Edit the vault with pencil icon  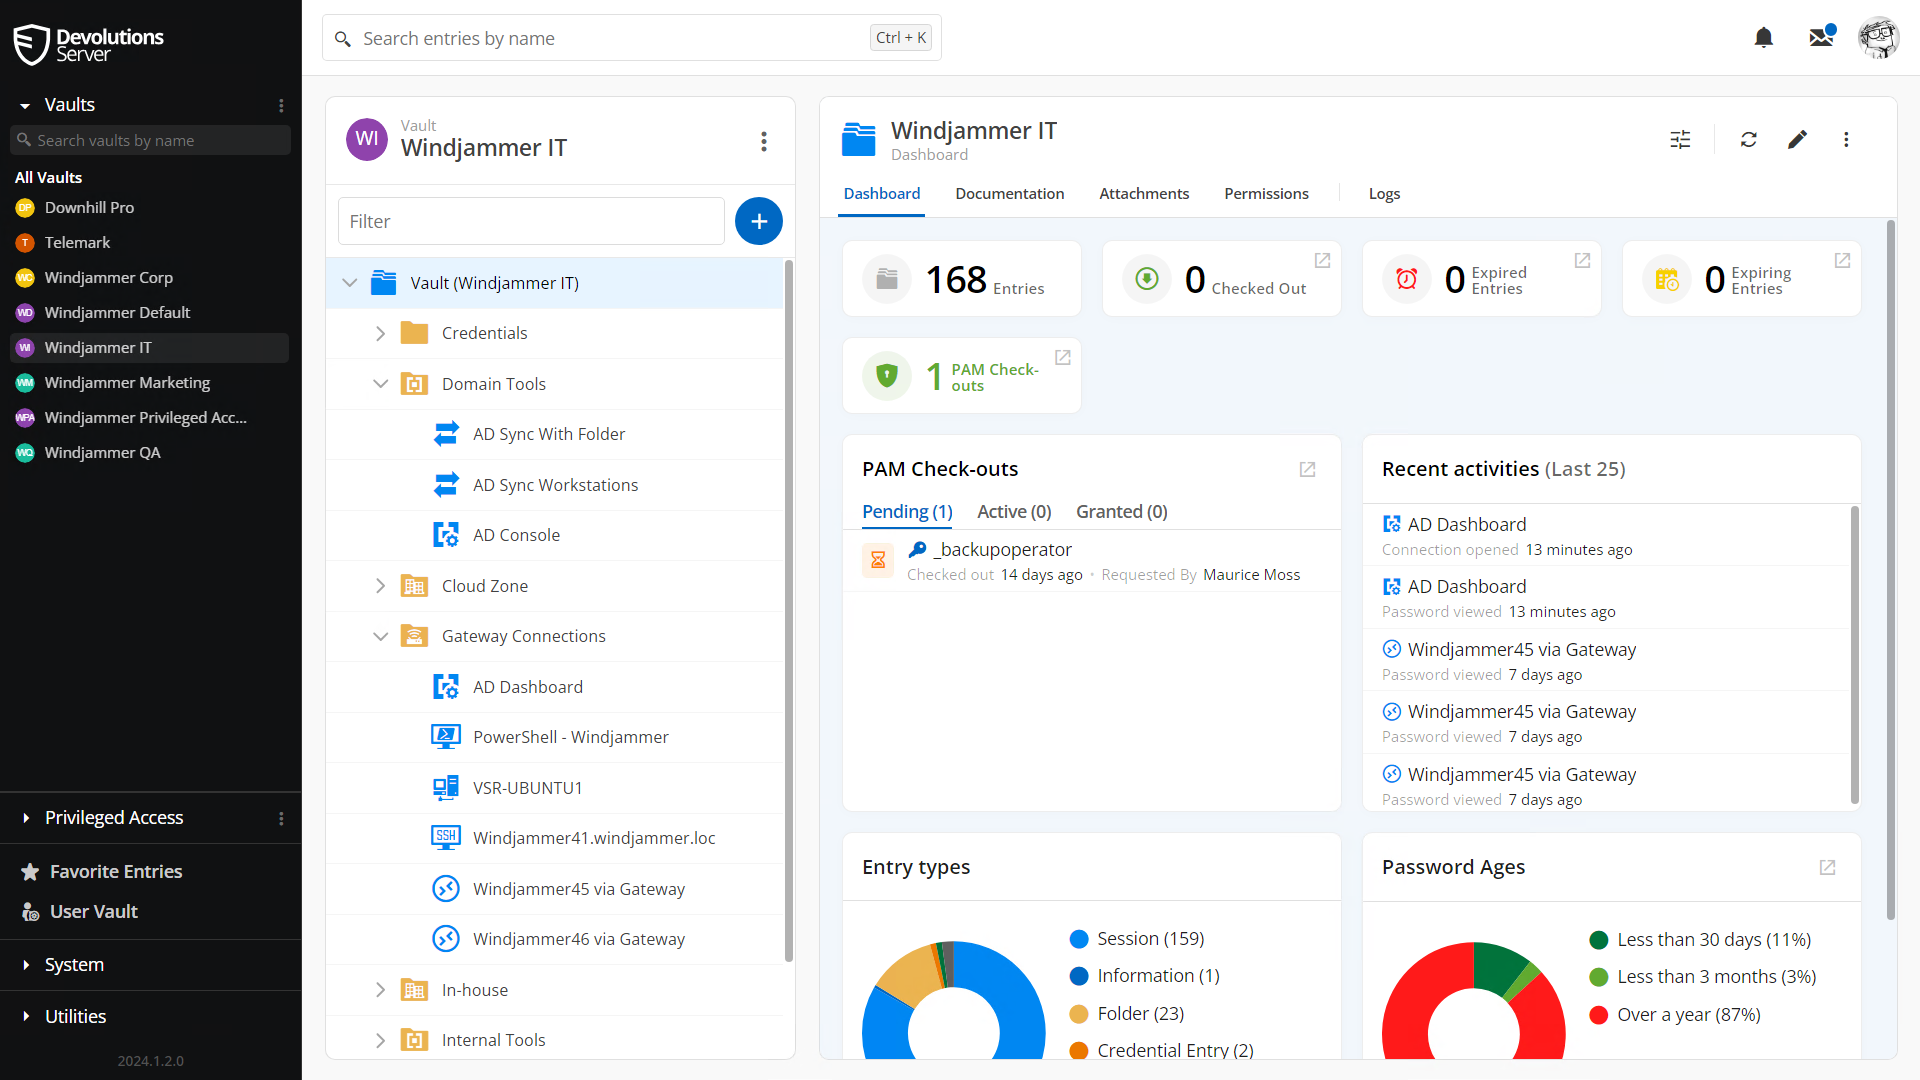[x=1798, y=140]
